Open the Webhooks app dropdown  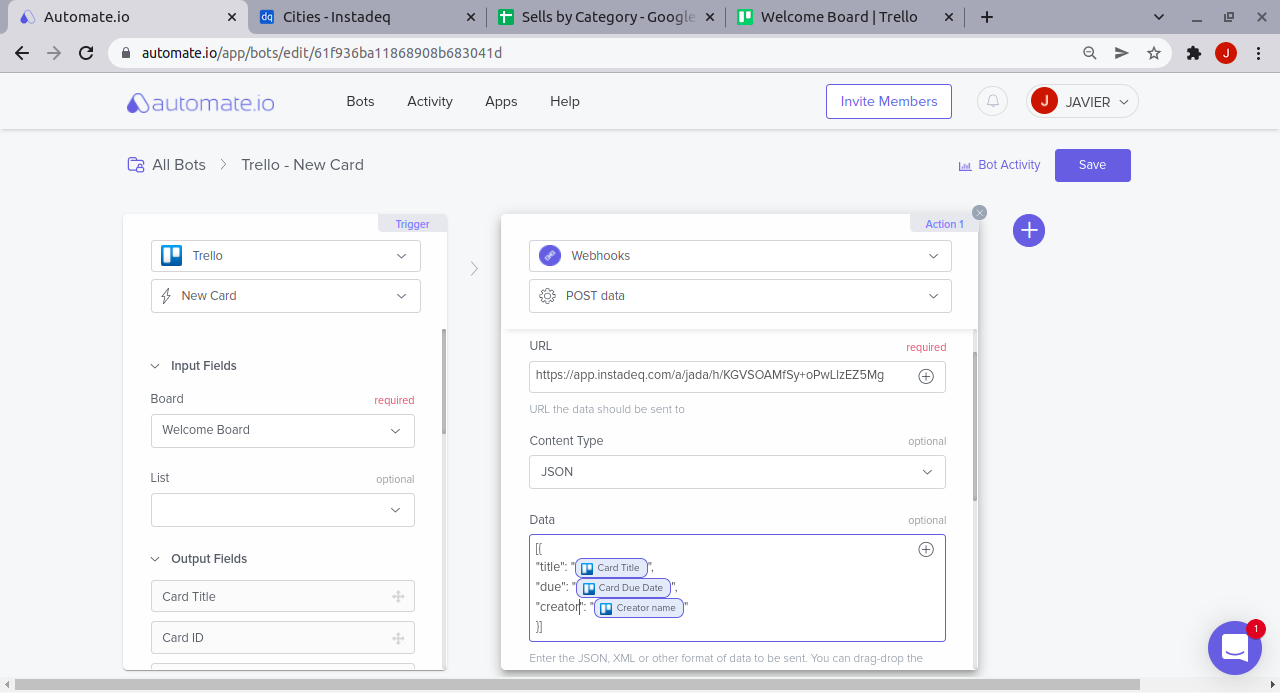740,256
